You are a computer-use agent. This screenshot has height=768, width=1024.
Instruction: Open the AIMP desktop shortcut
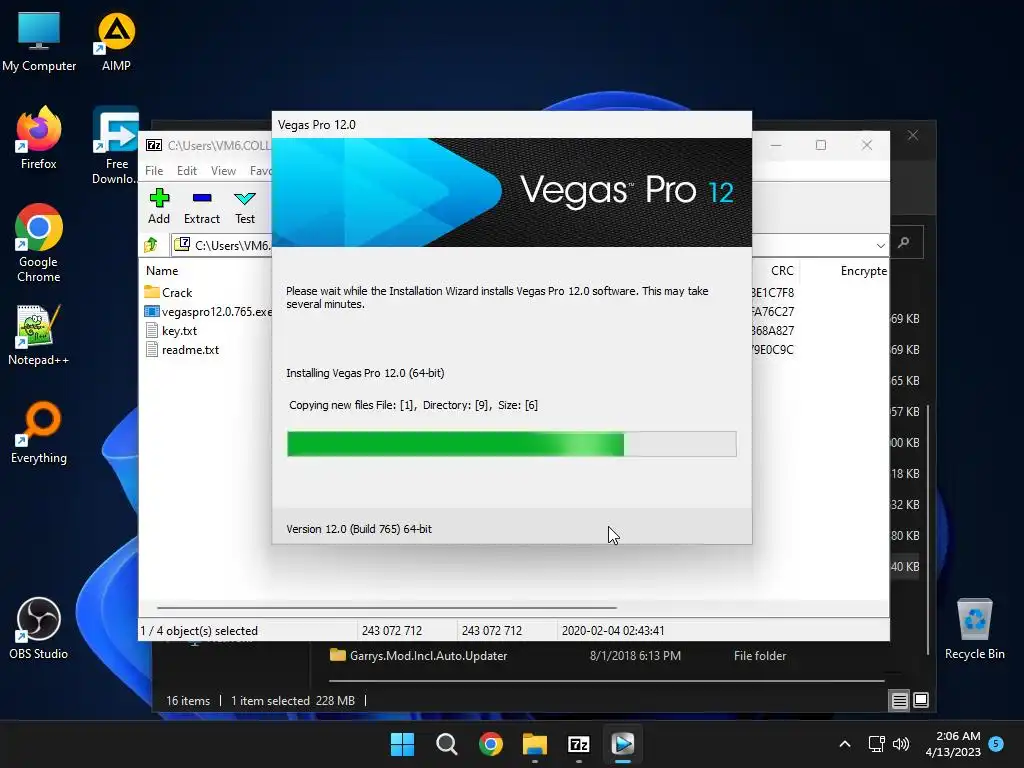tap(116, 41)
